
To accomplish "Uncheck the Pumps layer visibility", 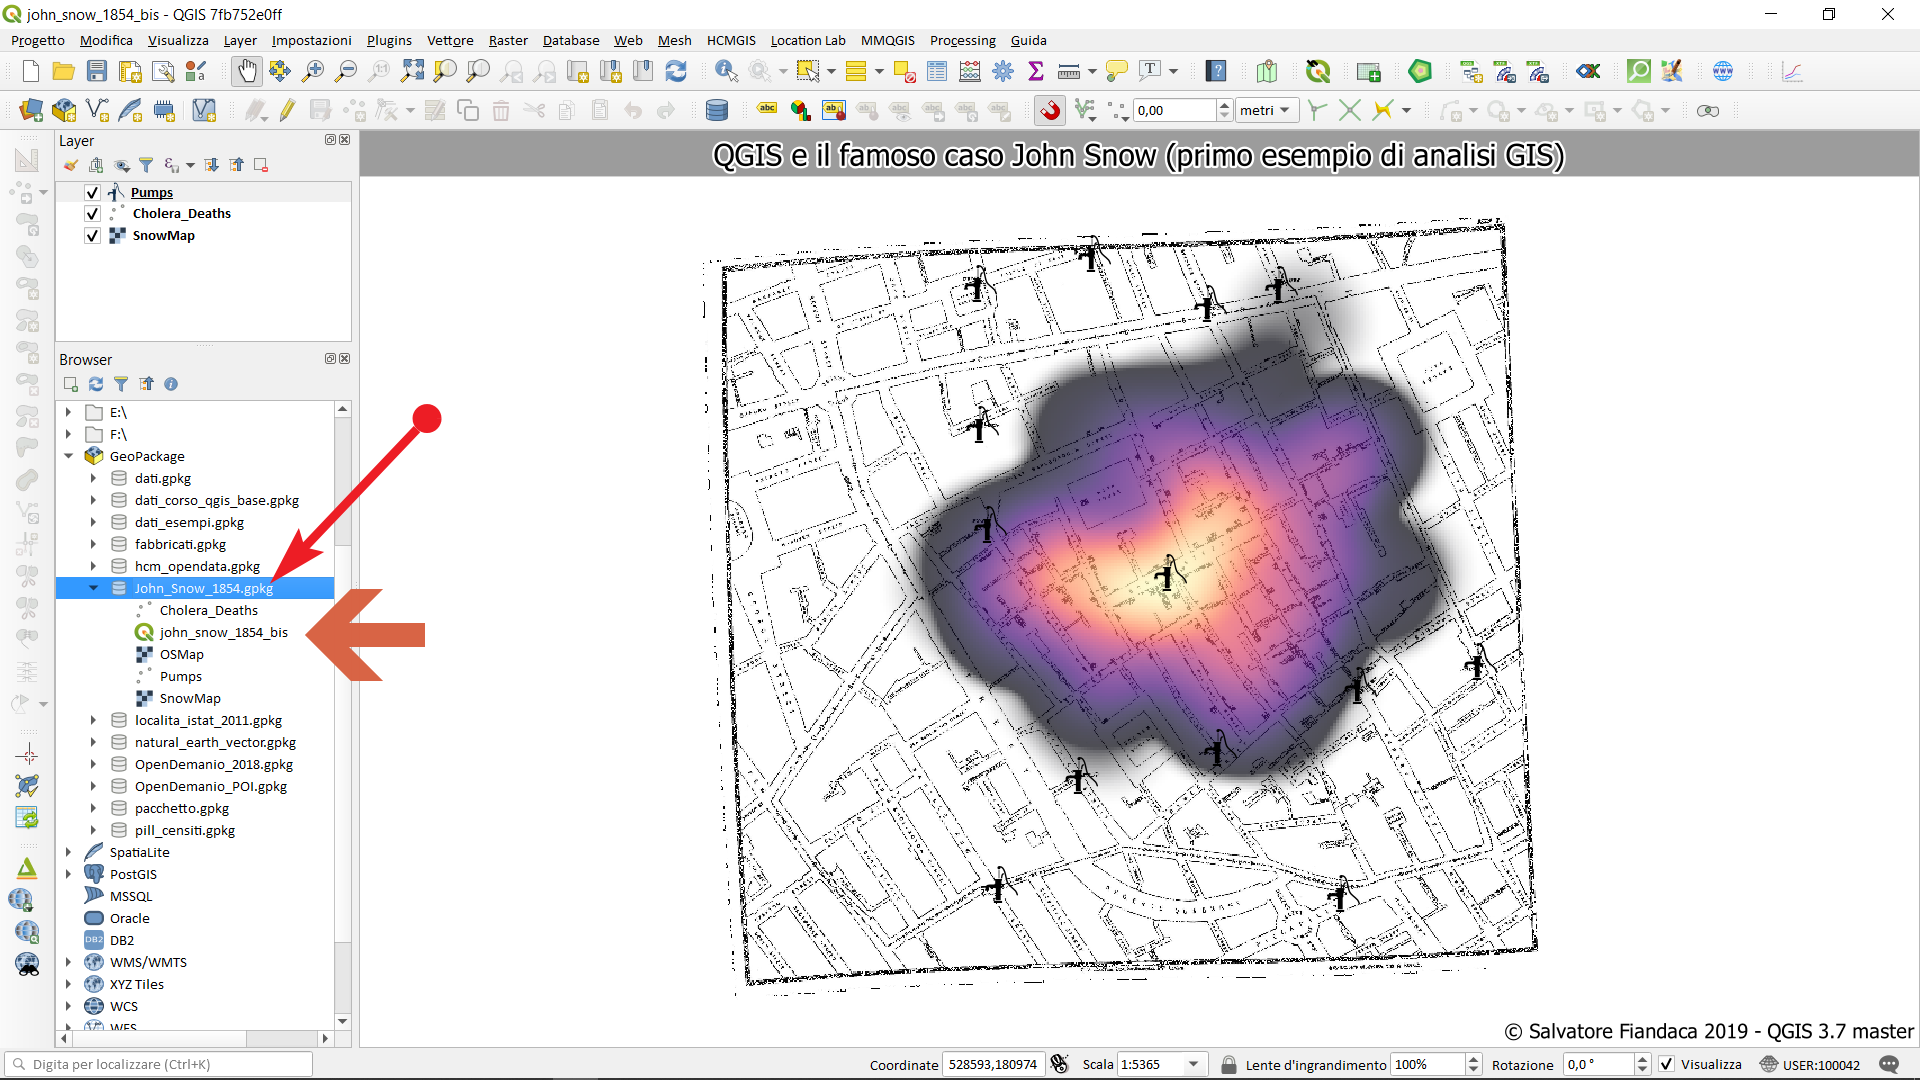I will pos(92,192).
